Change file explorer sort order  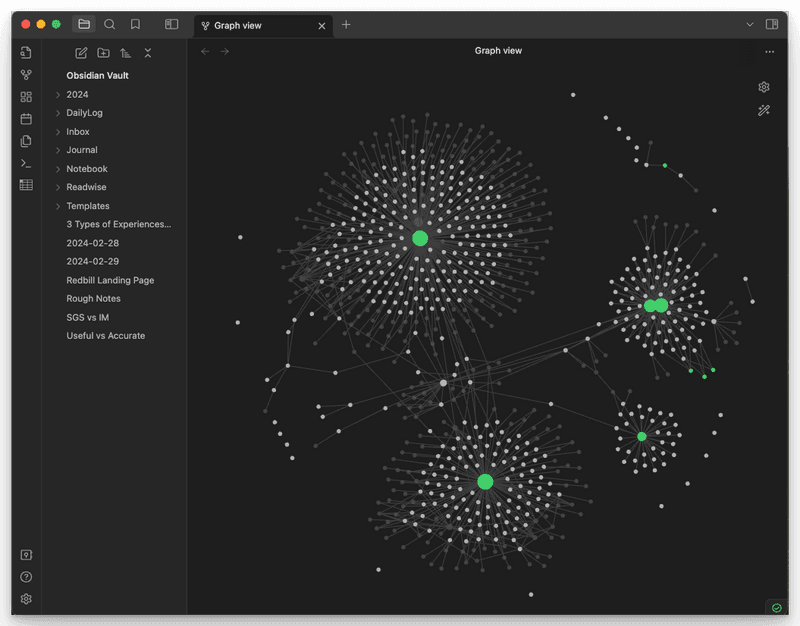pyautogui.click(x=126, y=53)
